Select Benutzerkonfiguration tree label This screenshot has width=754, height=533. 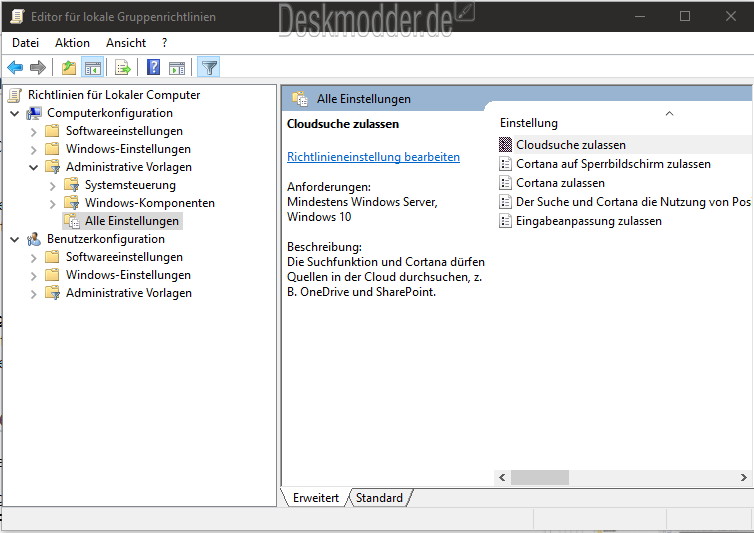click(x=106, y=239)
